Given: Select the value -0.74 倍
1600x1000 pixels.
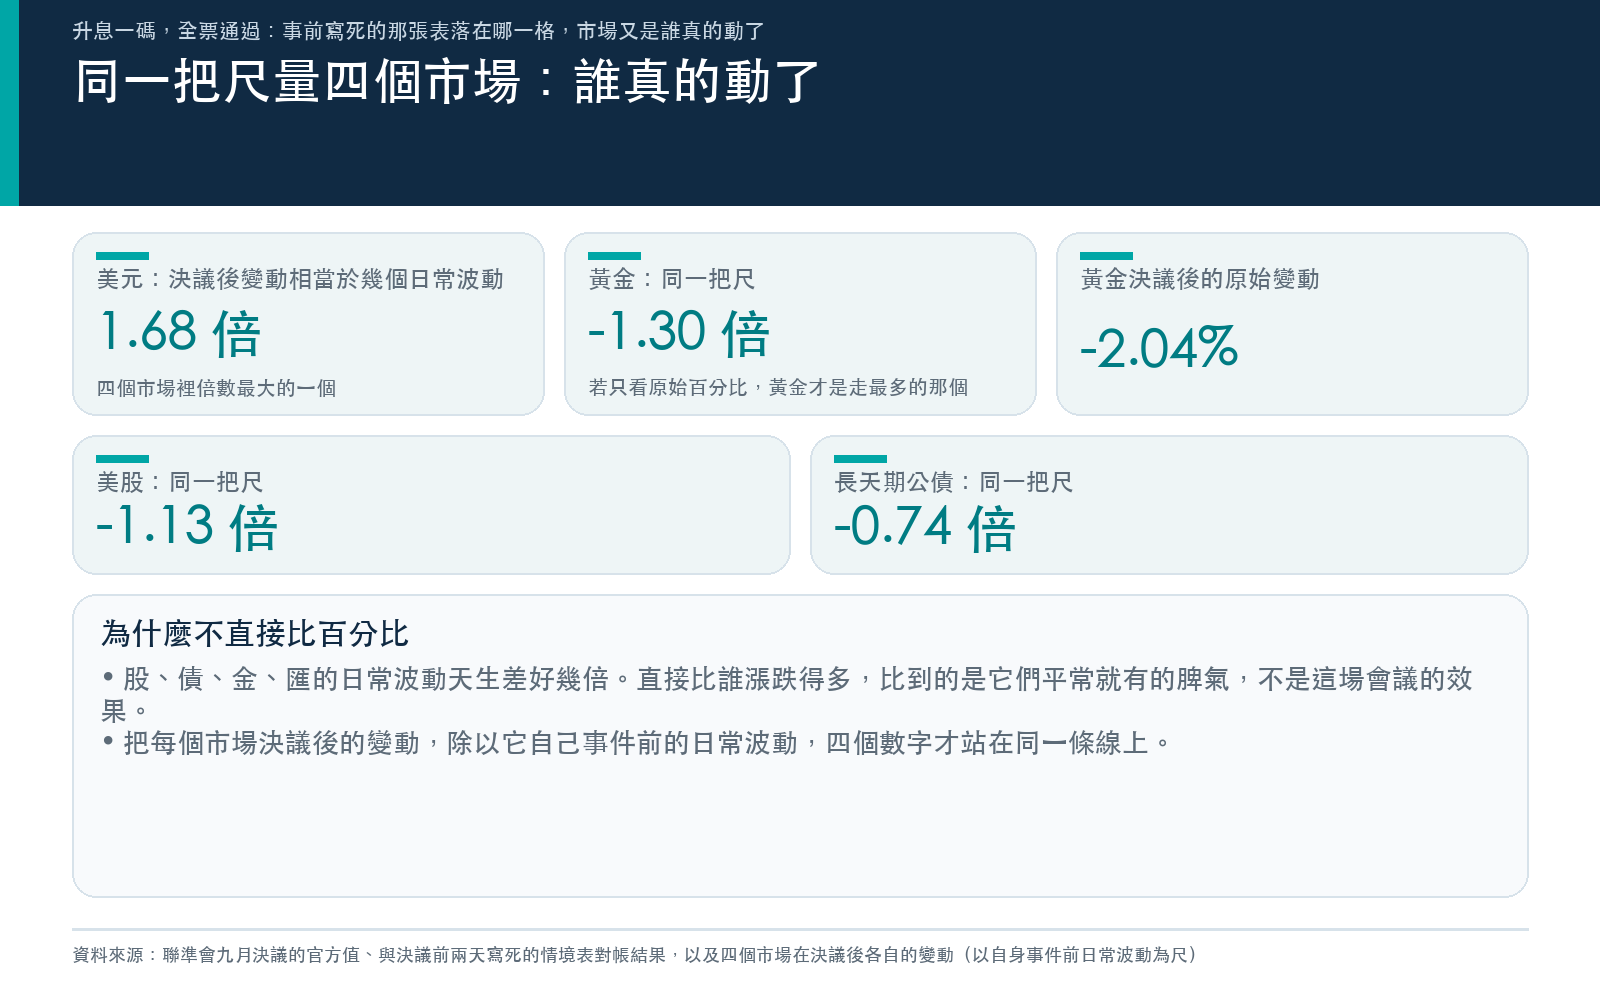Looking at the screenshot, I should [x=925, y=527].
